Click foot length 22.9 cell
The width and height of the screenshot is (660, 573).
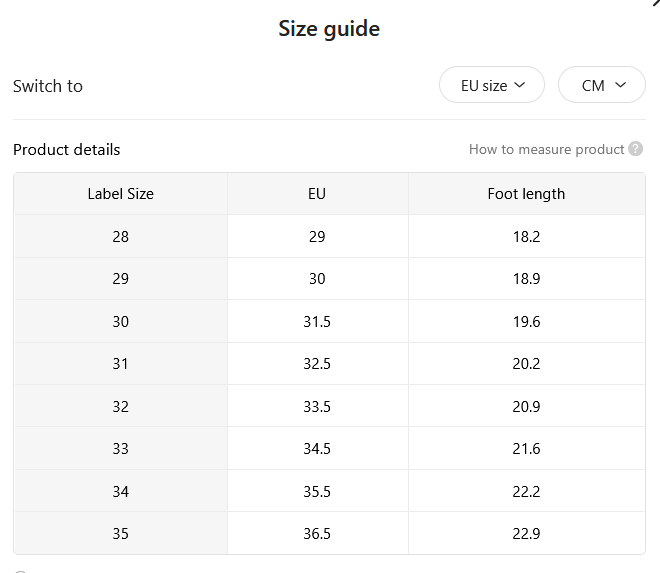click(526, 534)
